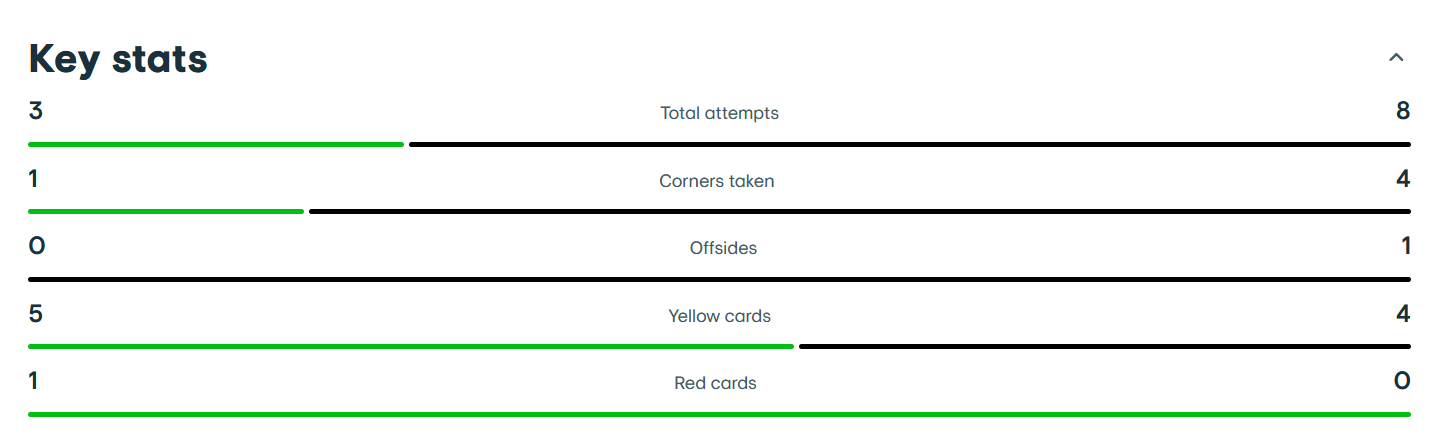Click the green Total attempts bar segment
The width and height of the screenshot is (1433, 447).
point(216,145)
